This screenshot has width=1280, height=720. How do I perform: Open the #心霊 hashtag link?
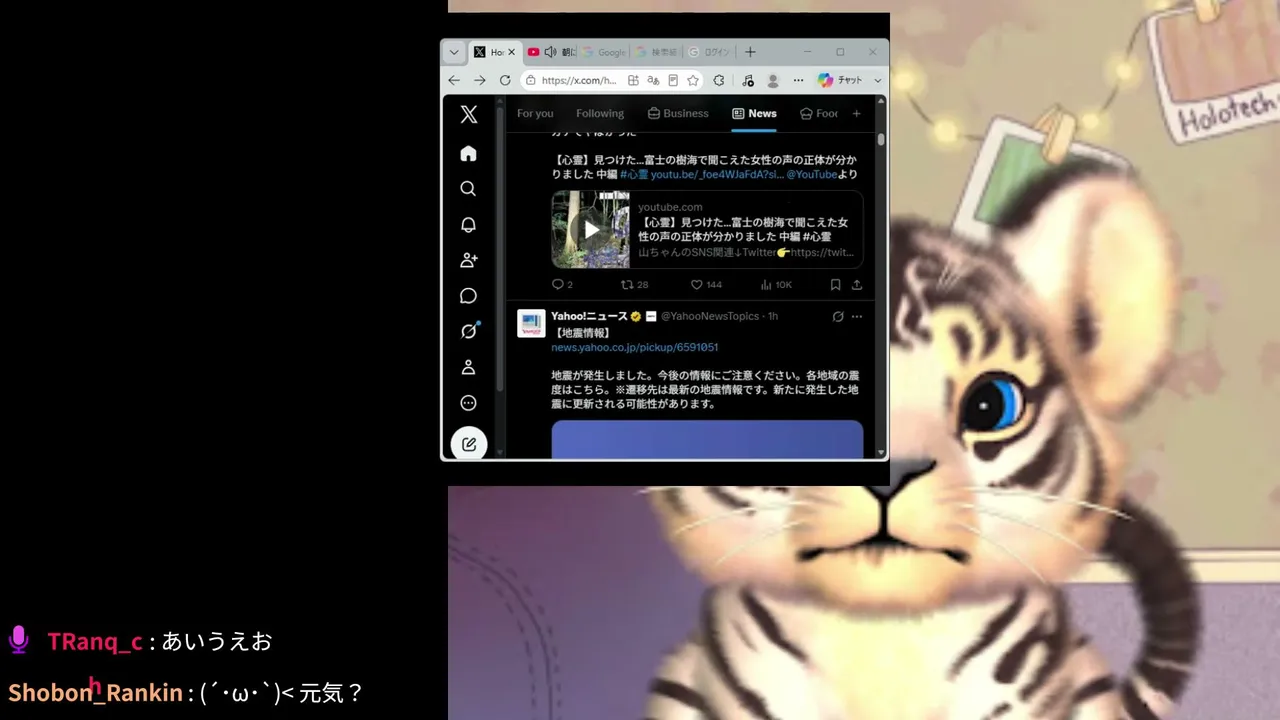pyautogui.click(x=634, y=174)
